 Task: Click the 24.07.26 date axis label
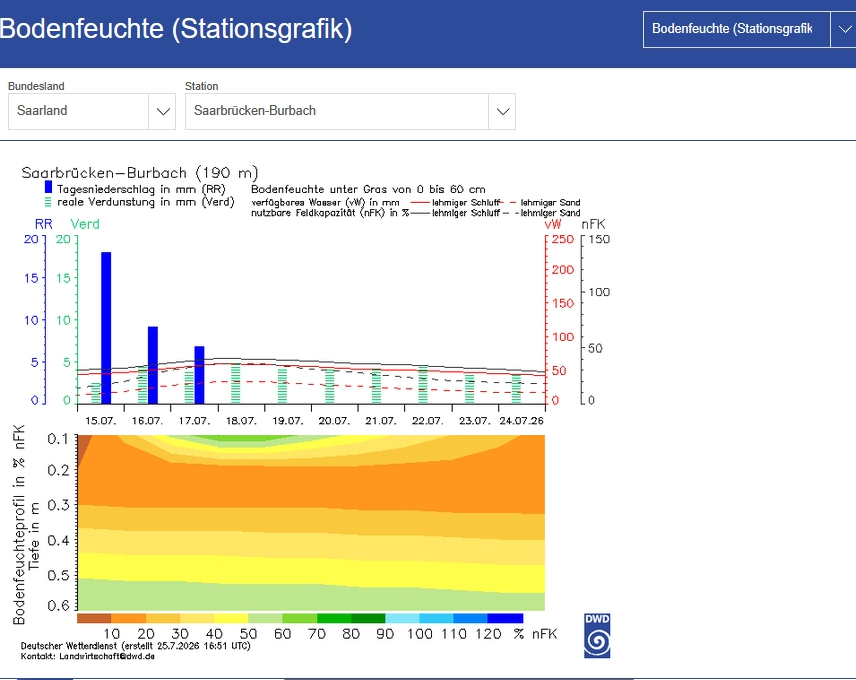(521, 421)
